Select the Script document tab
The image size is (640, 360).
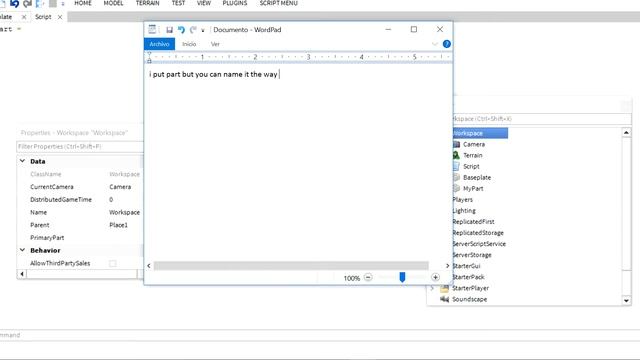43,17
